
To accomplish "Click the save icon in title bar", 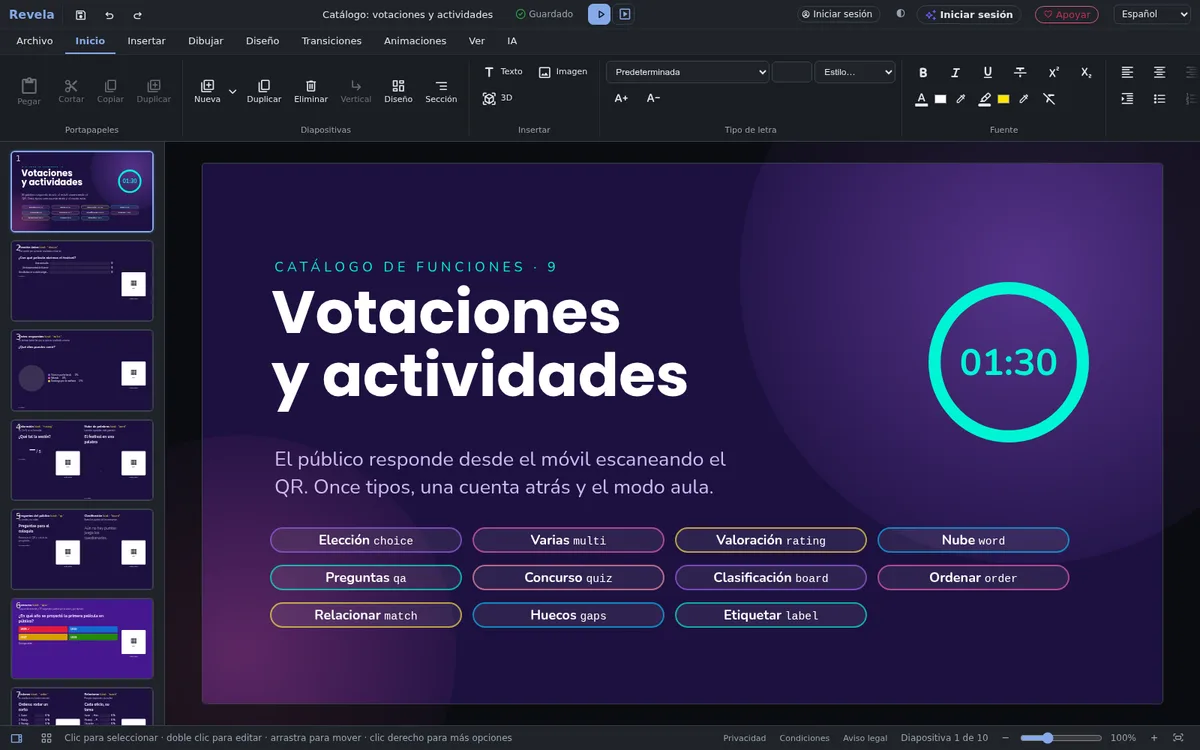I will click(80, 15).
